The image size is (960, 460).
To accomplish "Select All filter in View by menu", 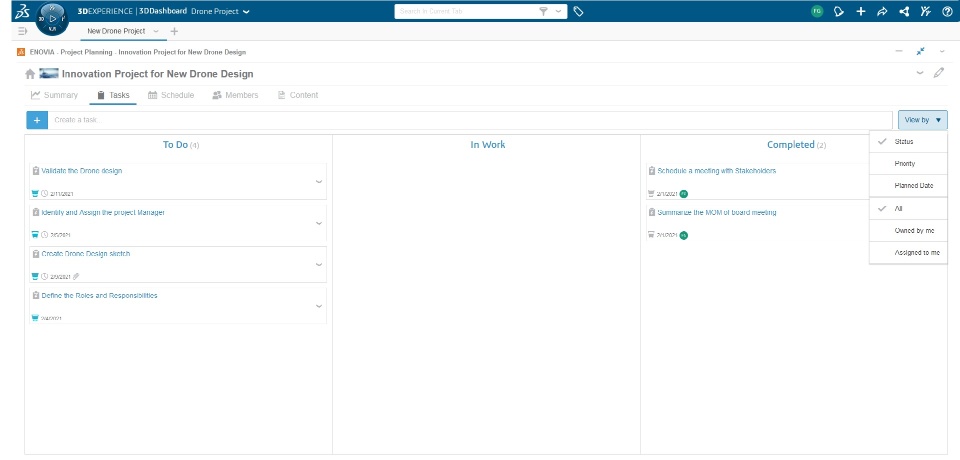I will click(908, 208).
